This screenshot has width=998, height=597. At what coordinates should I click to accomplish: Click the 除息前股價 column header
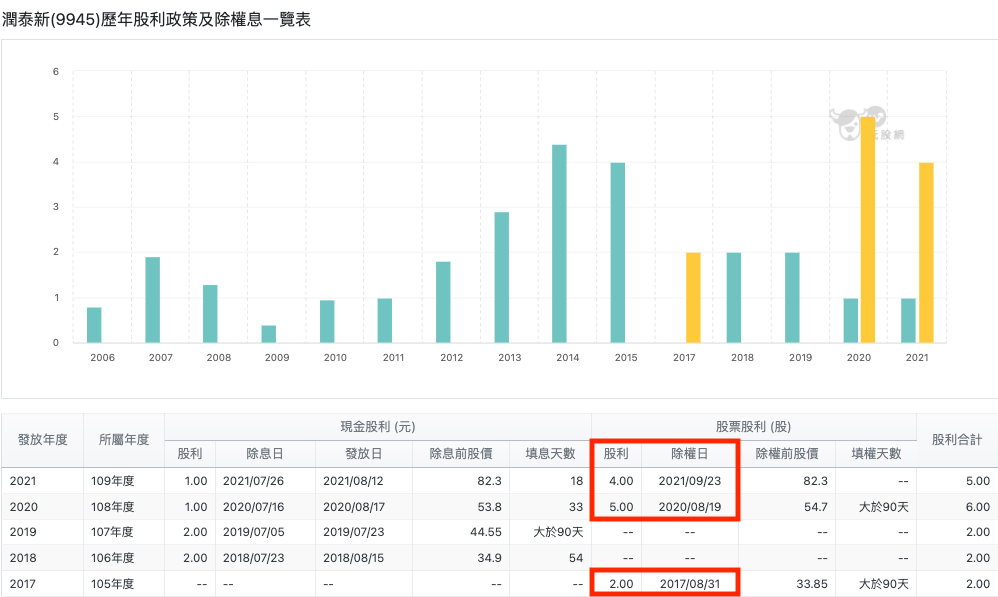pyautogui.click(x=461, y=454)
